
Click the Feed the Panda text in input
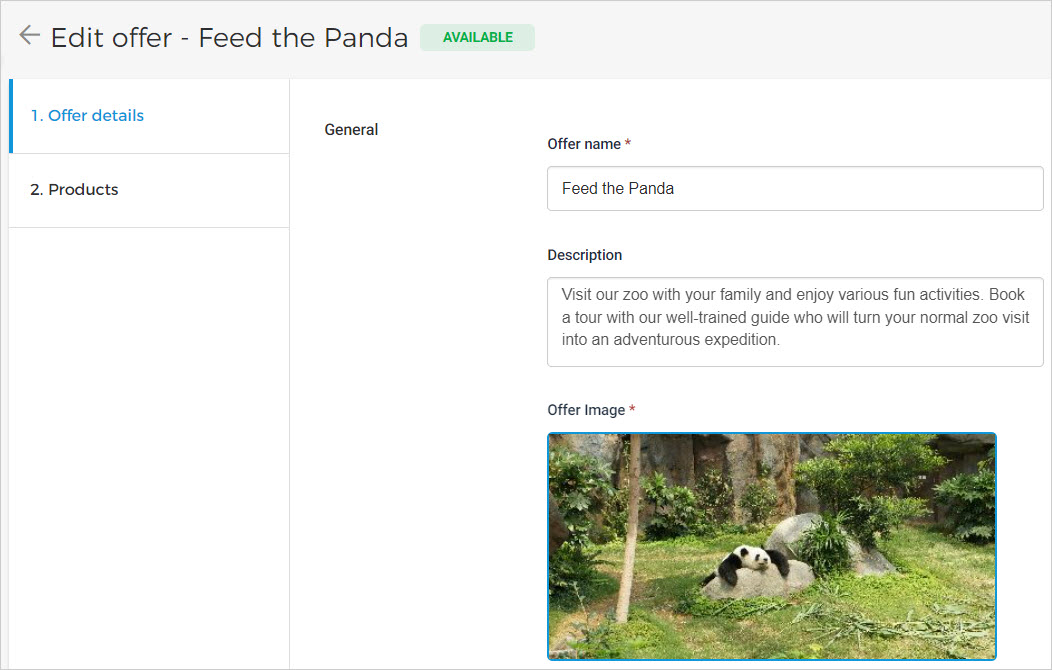pyautogui.click(x=617, y=188)
